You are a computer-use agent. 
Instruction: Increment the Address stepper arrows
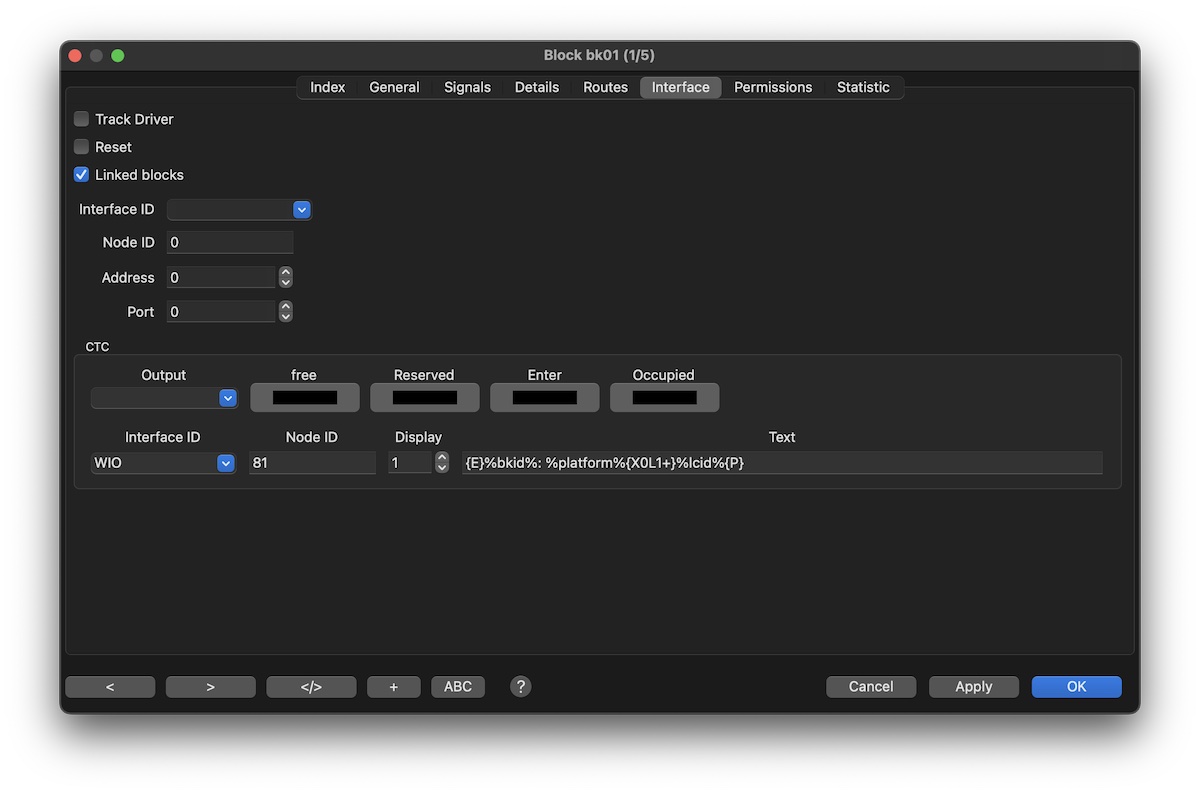(x=286, y=273)
